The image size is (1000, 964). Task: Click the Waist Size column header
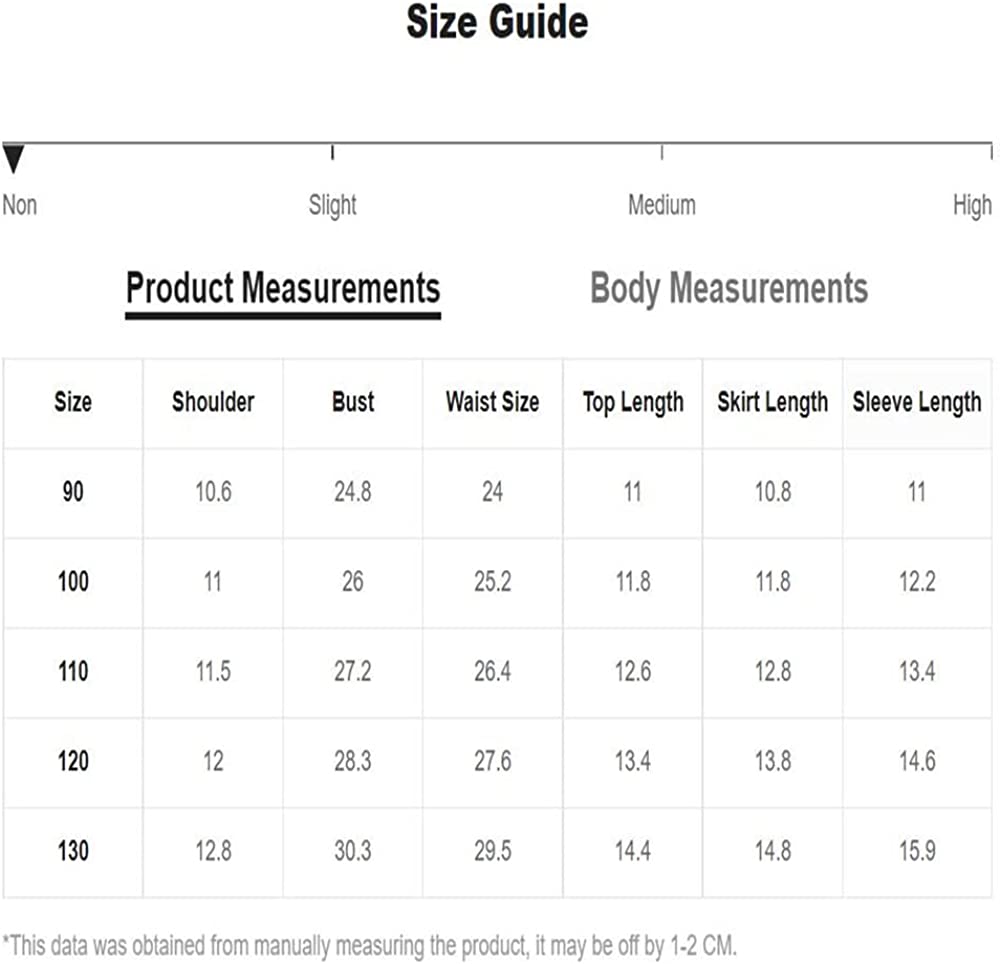pos(492,402)
